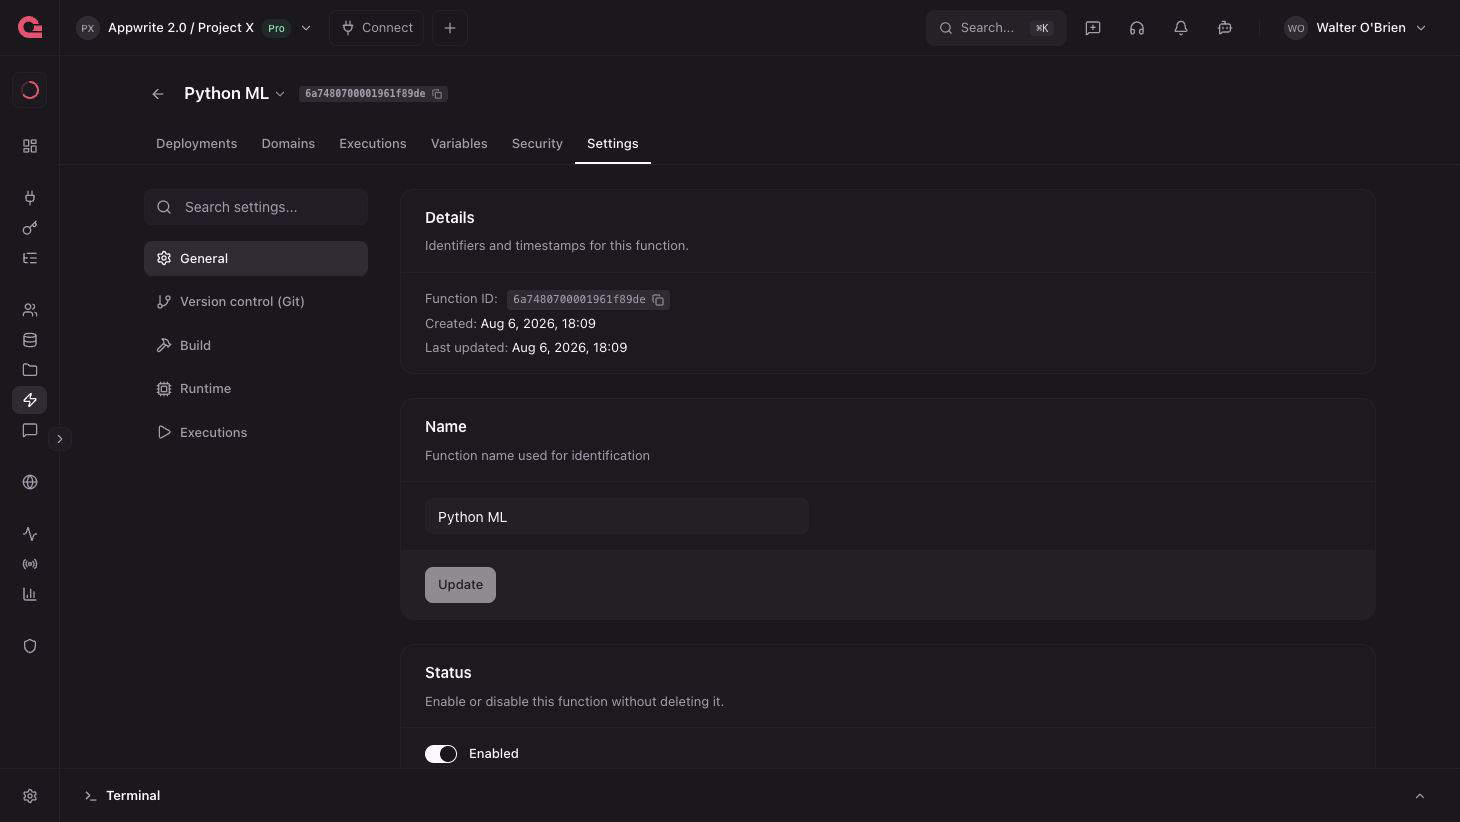The height and width of the screenshot is (822, 1460).
Task: Open the Messaging chat icon in sidebar
Action: (30, 430)
